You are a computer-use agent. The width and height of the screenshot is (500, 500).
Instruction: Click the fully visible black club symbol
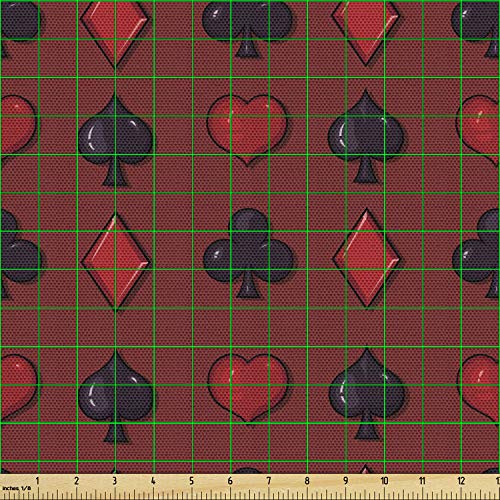tap(248, 253)
